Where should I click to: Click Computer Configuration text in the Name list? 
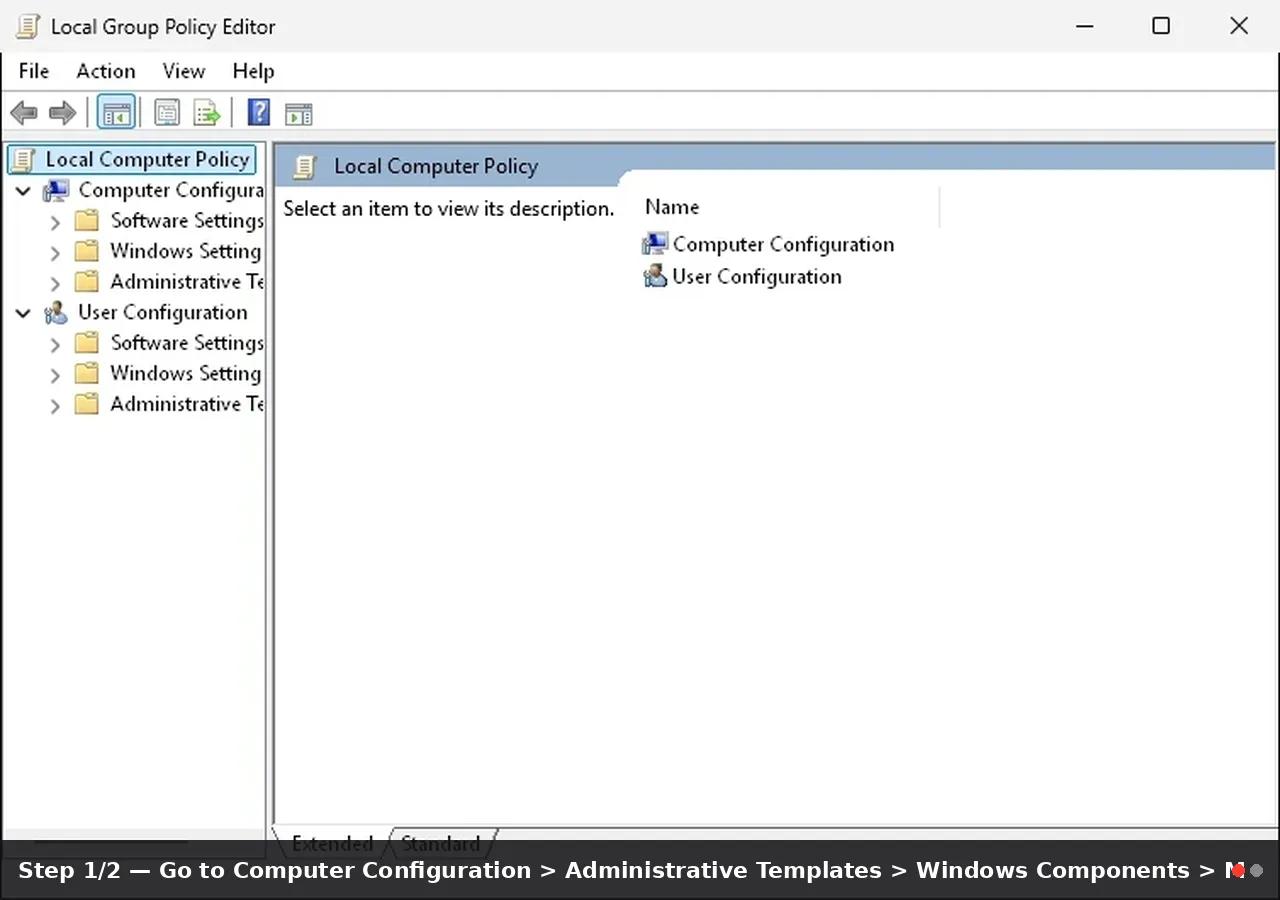point(783,244)
